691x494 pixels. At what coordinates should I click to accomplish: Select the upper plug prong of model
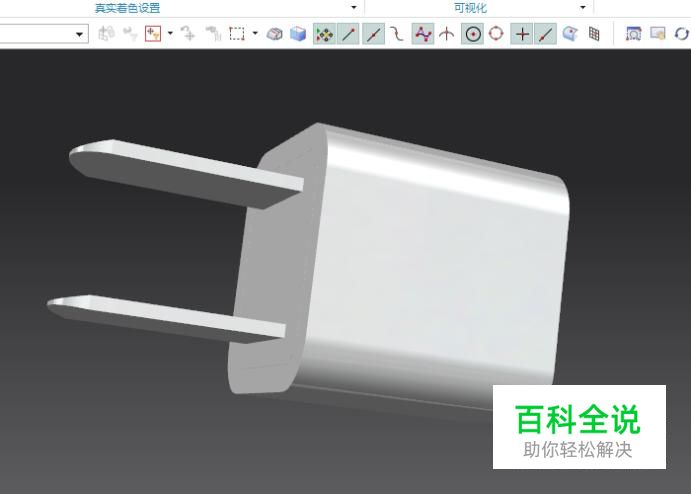(x=185, y=173)
